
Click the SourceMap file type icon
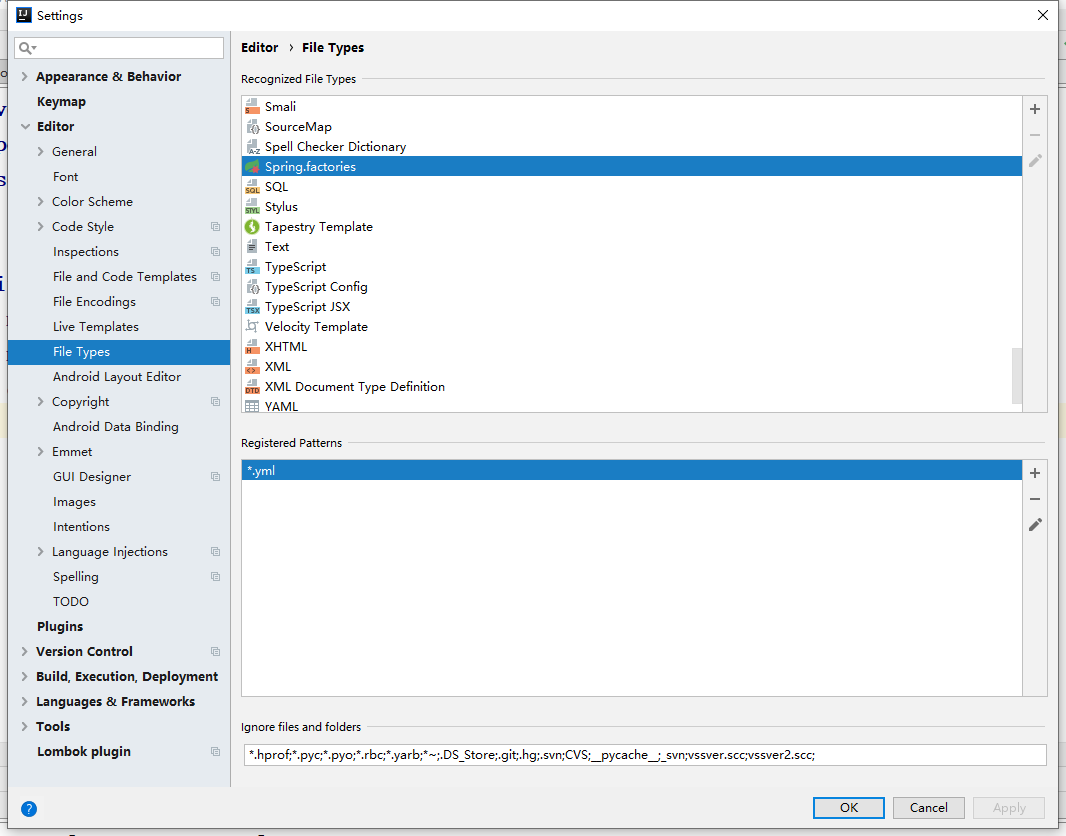click(x=252, y=126)
